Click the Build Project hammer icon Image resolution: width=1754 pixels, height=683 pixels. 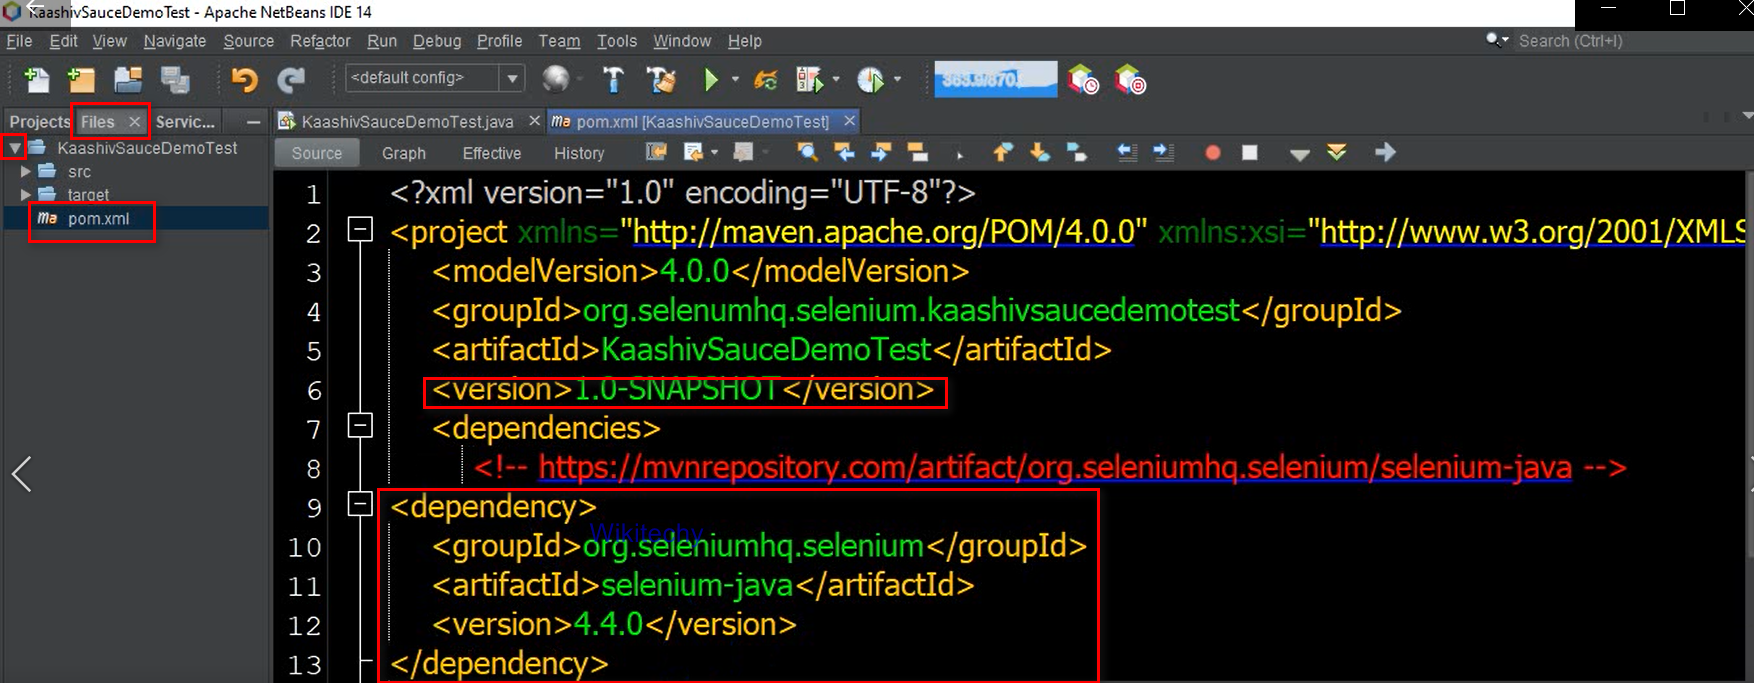click(613, 80)
